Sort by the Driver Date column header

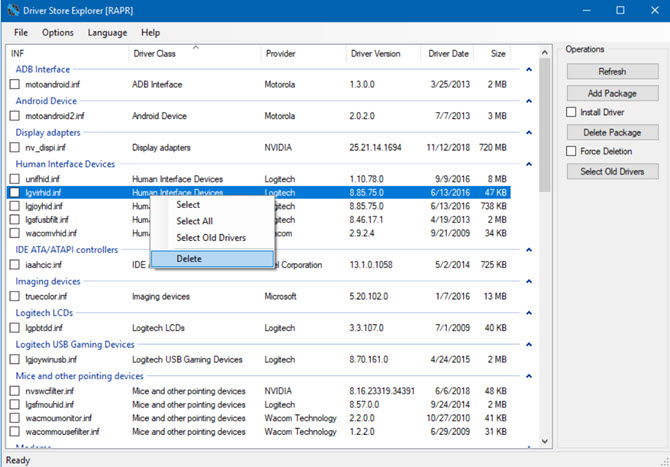tap(447, 53)
